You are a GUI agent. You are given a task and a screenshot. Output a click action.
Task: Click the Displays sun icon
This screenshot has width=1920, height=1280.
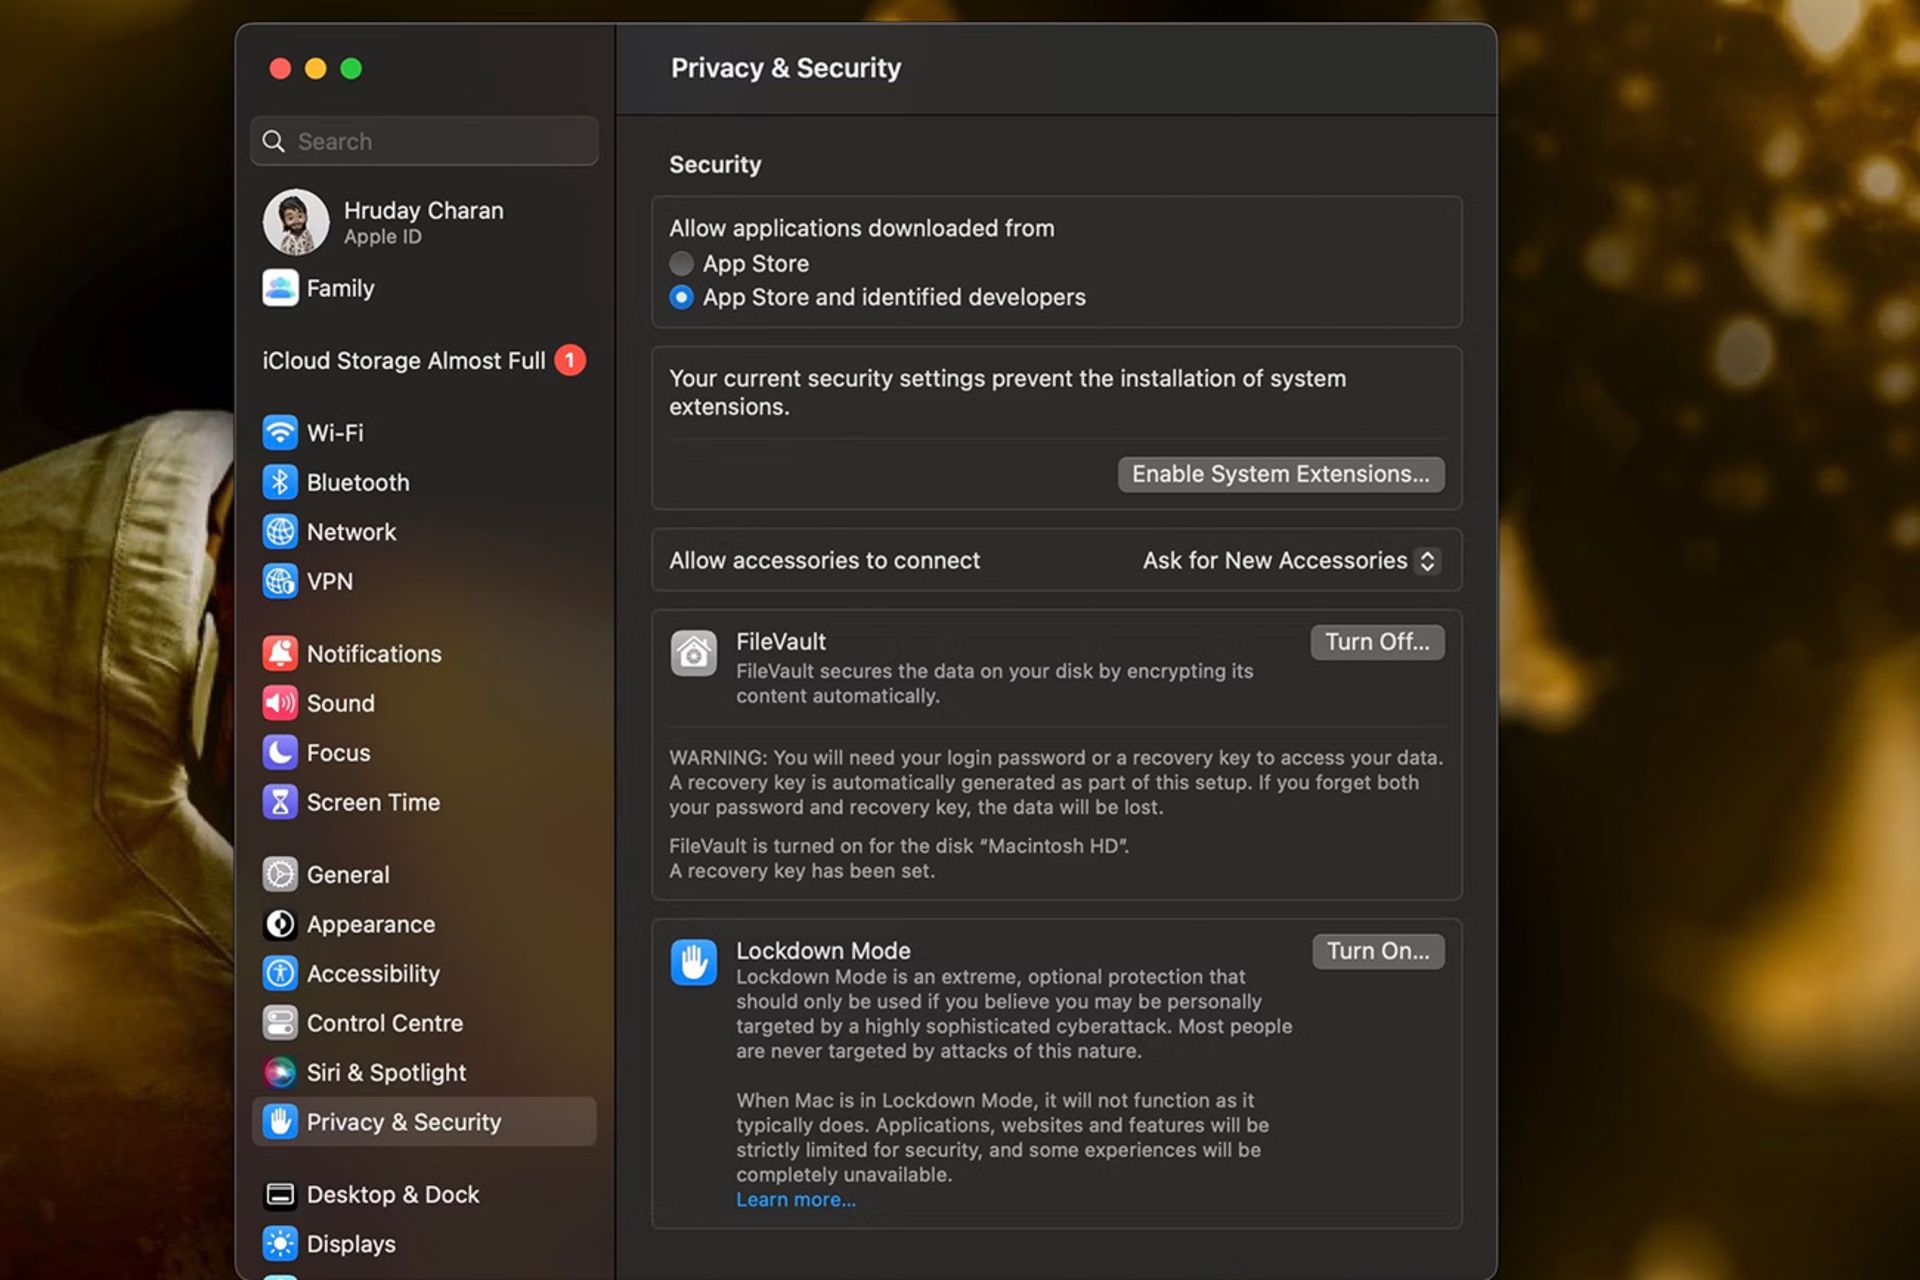pyautogui.click(x=280, y=1244)
